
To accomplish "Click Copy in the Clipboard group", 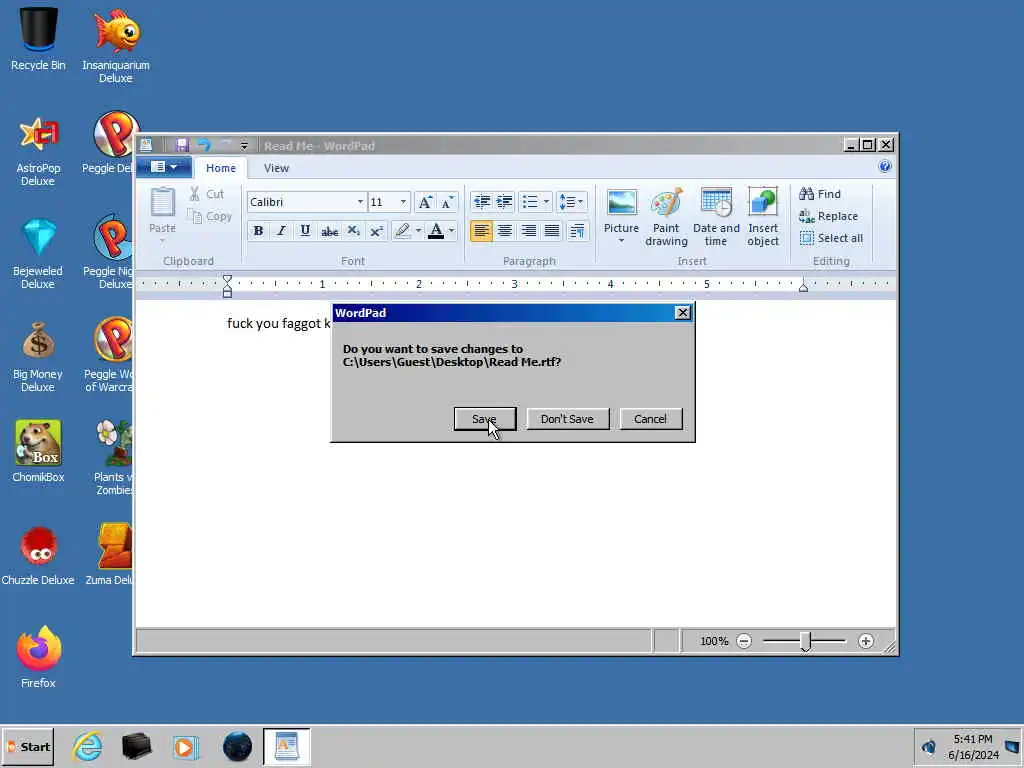I will pos(210,216).
